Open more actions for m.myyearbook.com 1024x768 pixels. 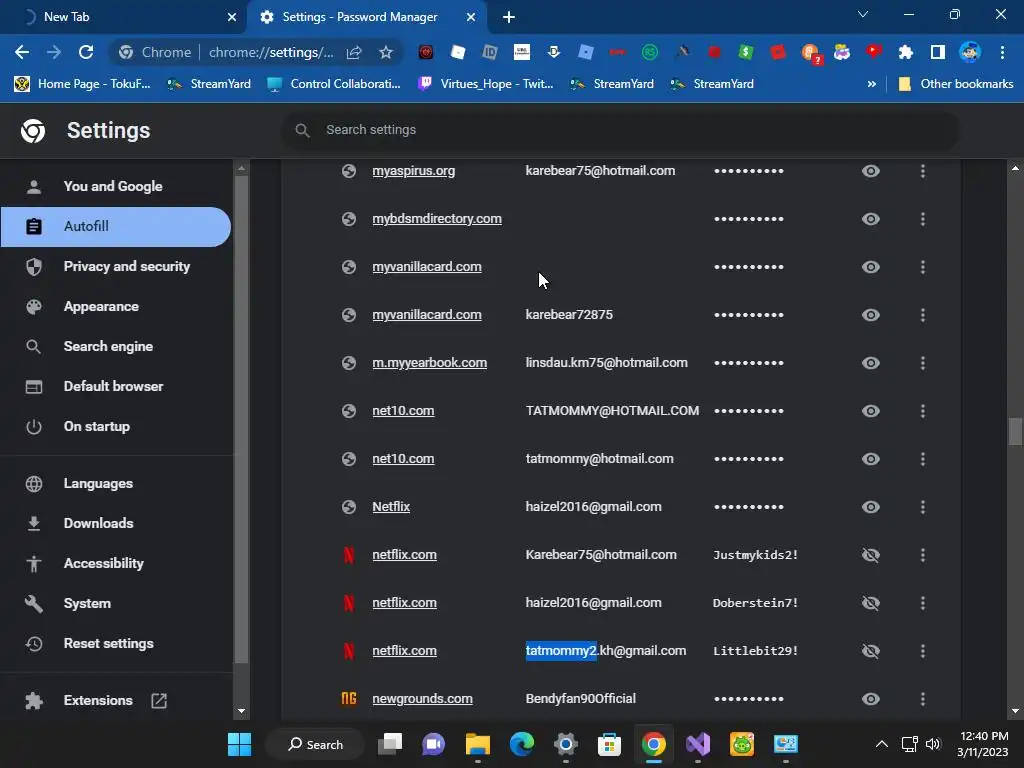click(x=923, y=363)
